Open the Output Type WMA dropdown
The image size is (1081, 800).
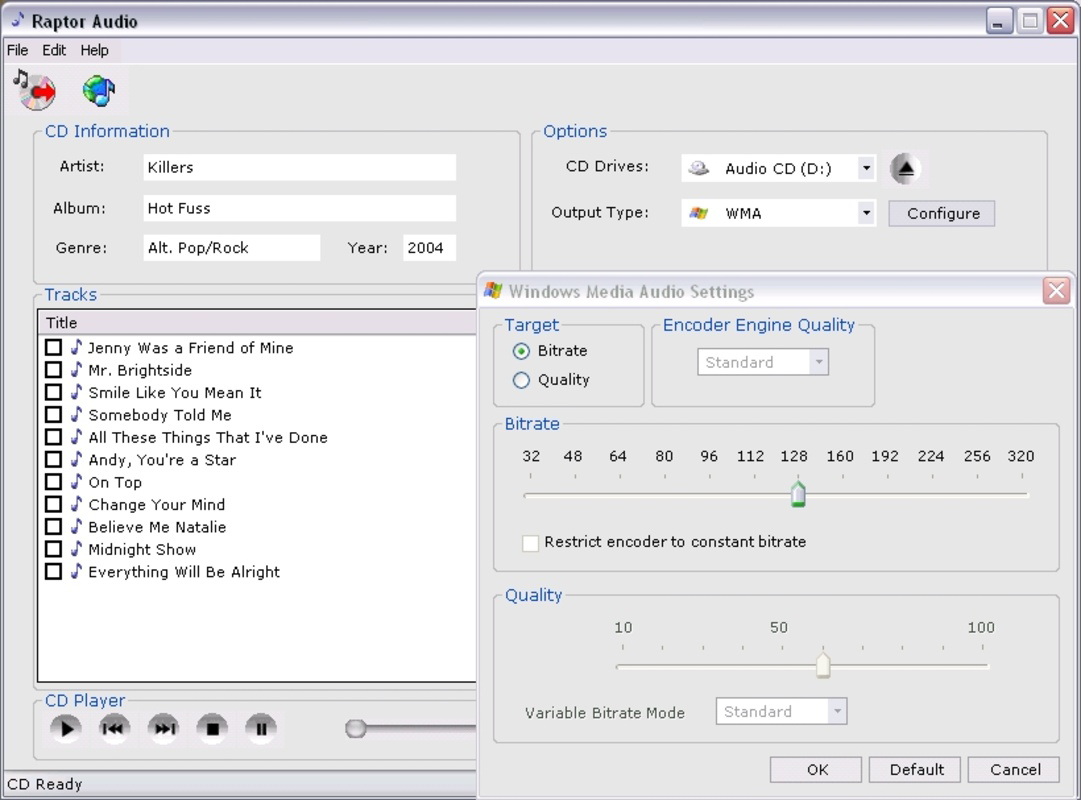click(x=866, y=213)
